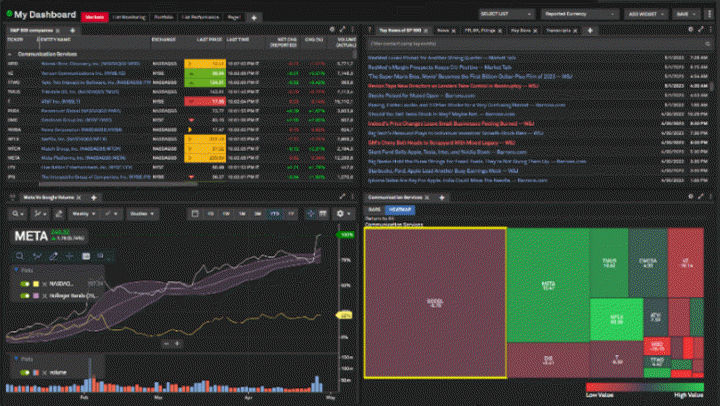Expand the watchlist widget to full screen

342,29
